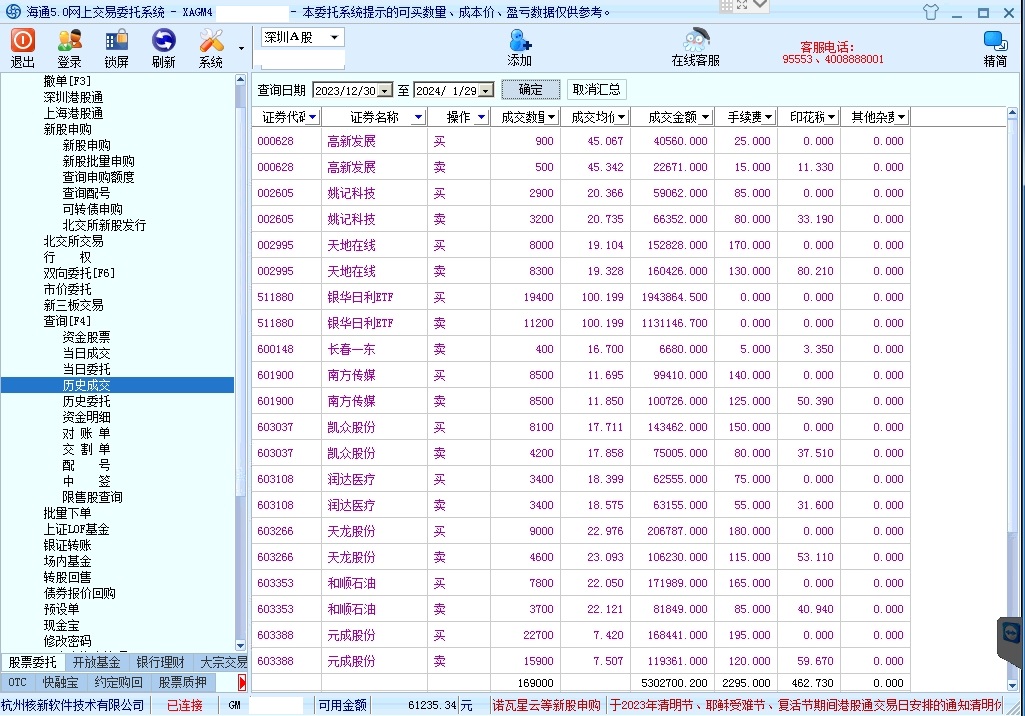Open 当日成交 in the tree
The image size is (1025, 716).
(86, 353)
